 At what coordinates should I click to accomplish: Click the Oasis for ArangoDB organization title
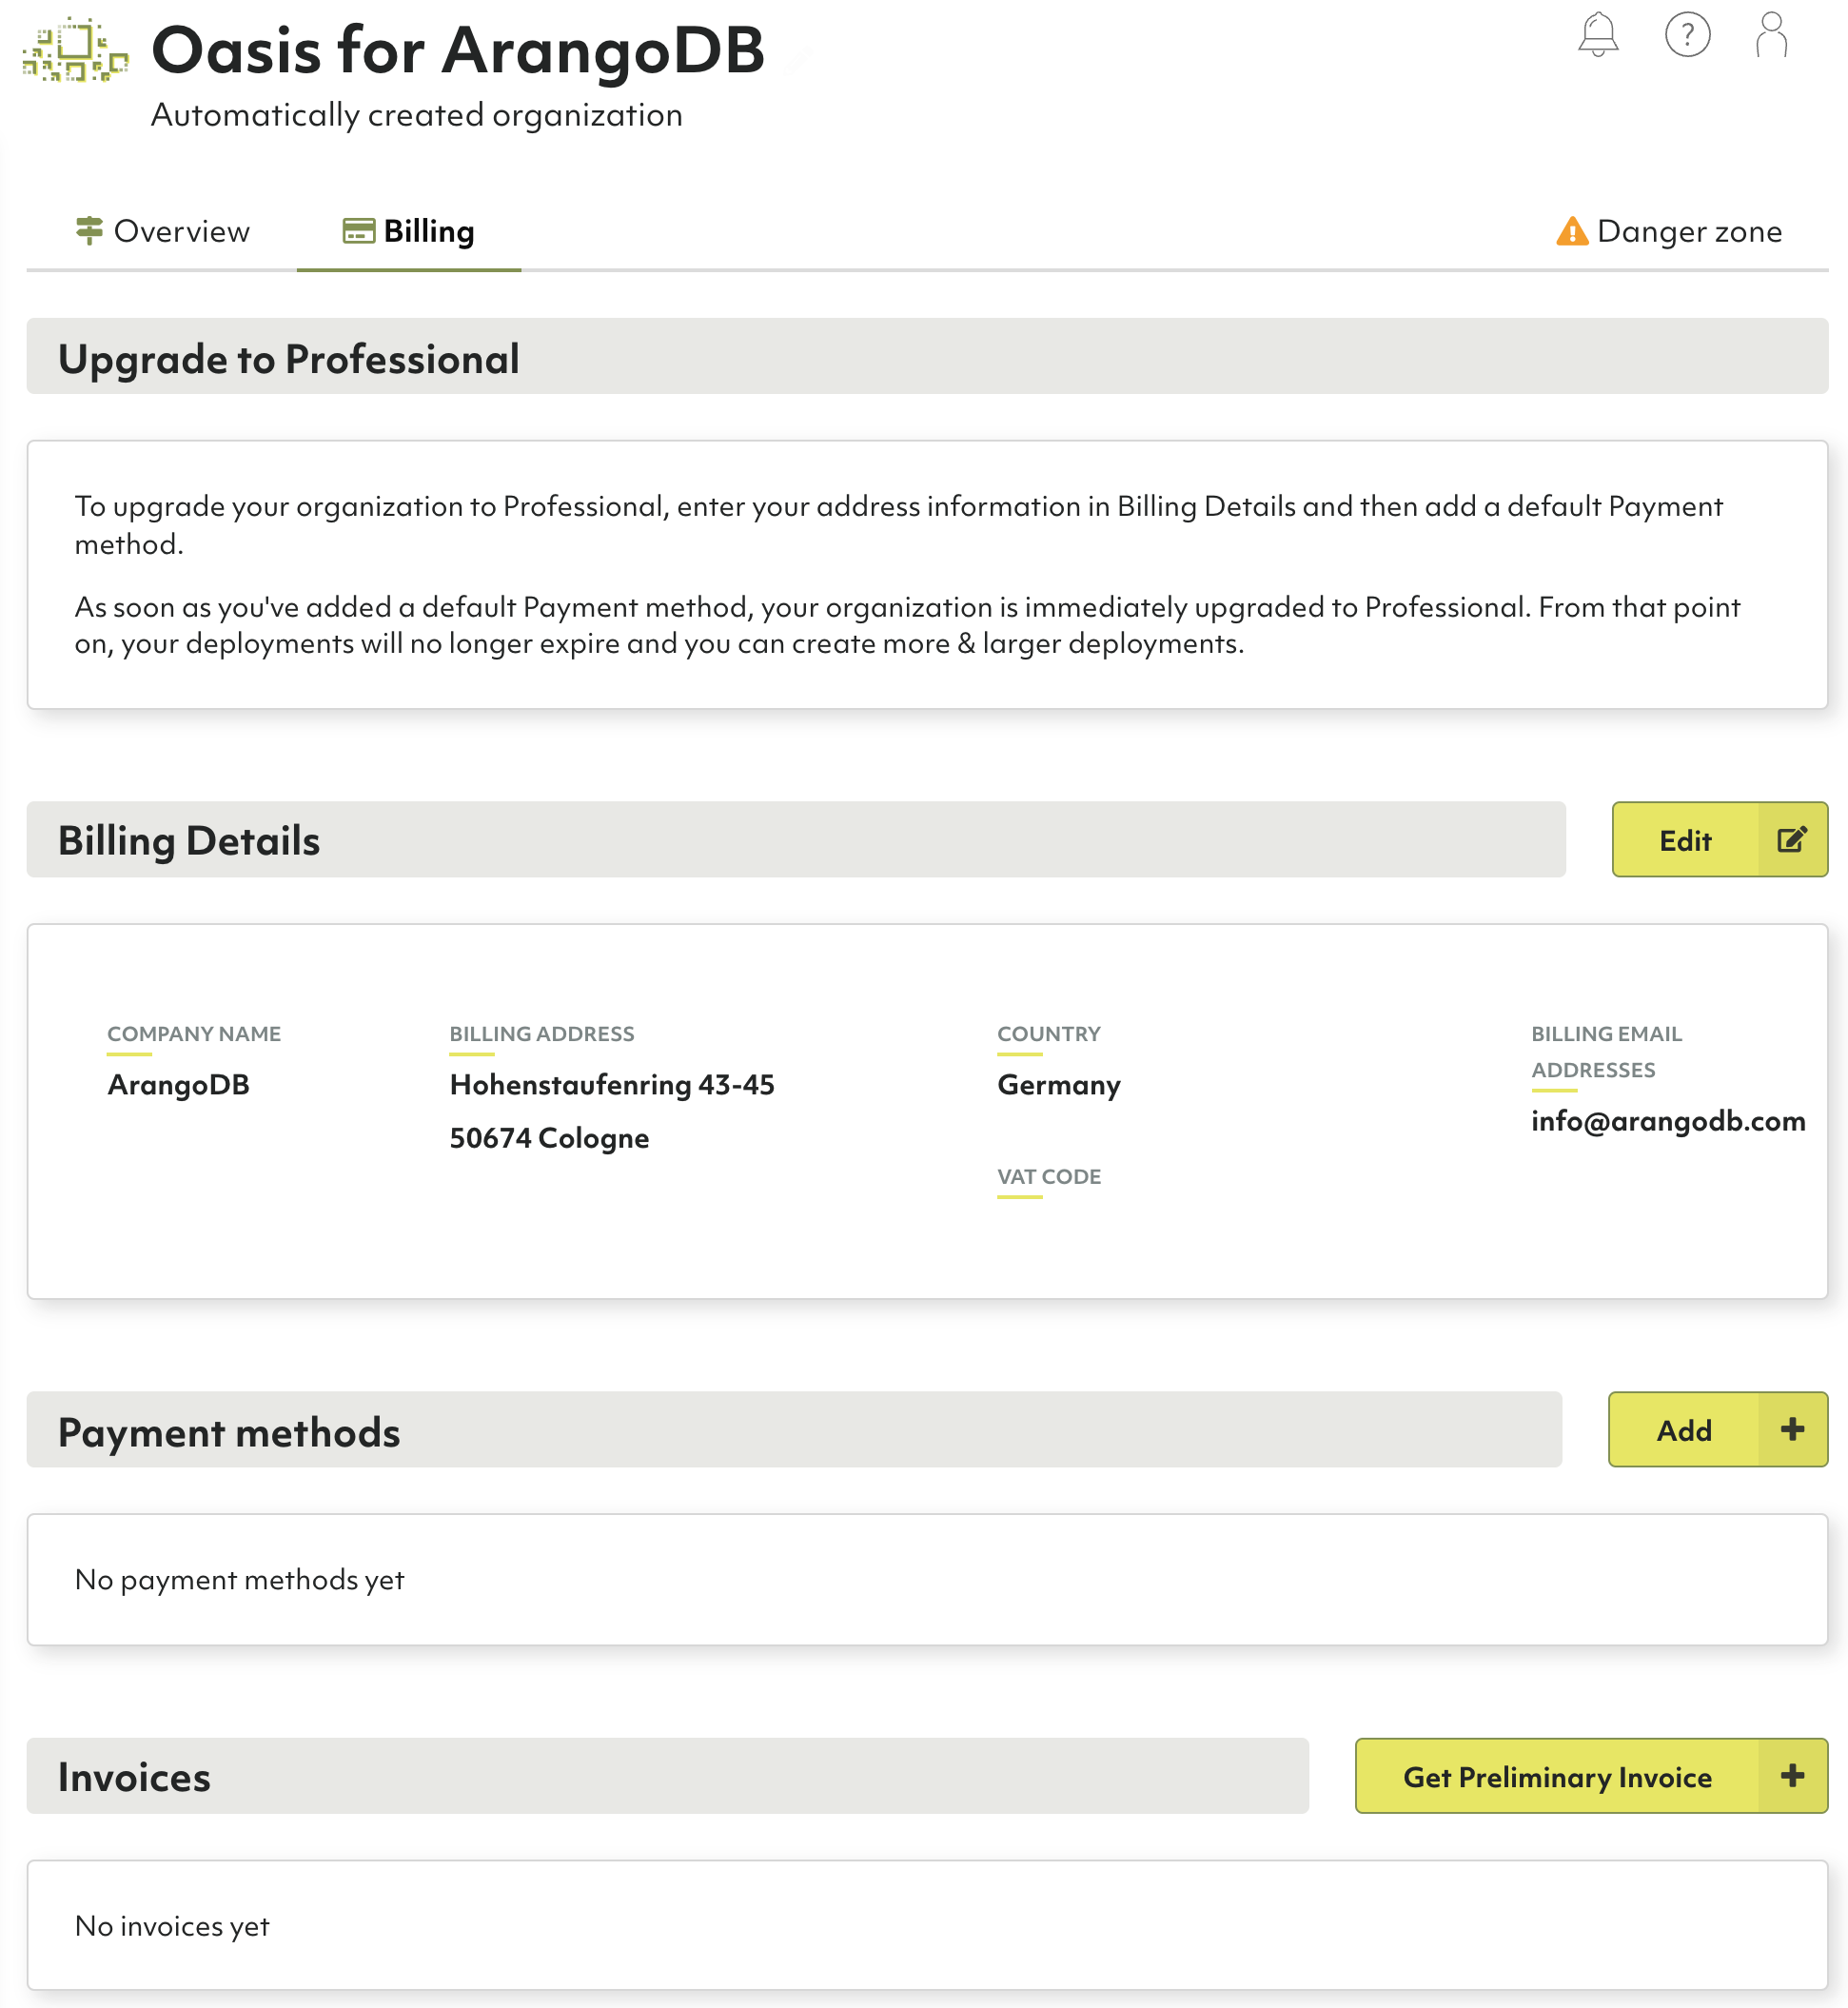457,50
